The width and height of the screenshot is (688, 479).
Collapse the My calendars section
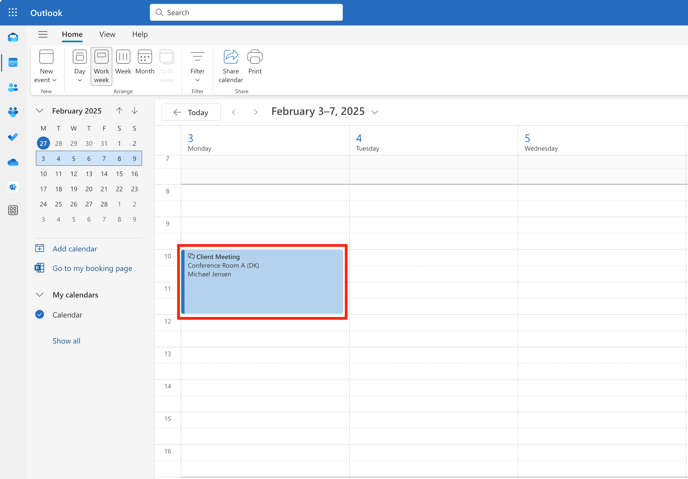click(40, 295)
